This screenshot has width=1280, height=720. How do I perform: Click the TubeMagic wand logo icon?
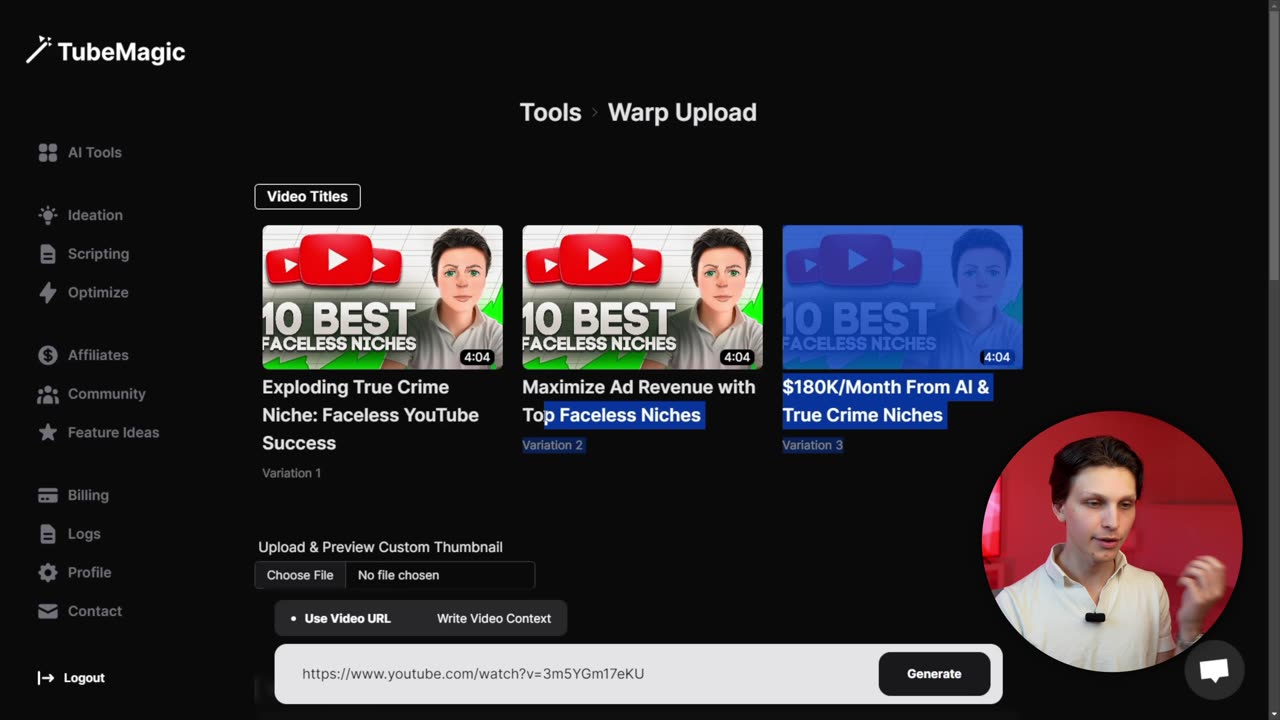[38, 50]
